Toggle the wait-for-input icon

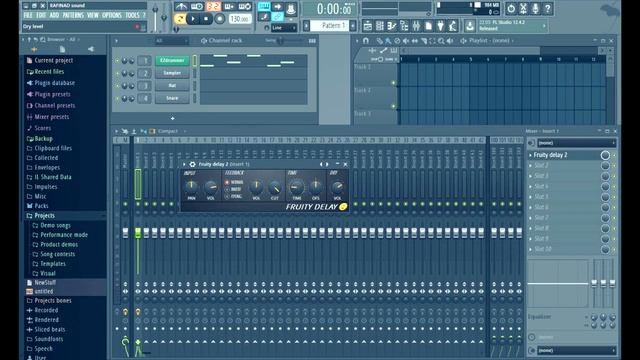(197, 7)
